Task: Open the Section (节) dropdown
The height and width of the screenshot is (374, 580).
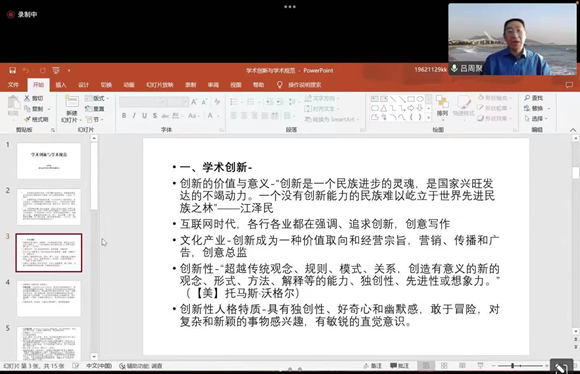Action: [95, 119]
